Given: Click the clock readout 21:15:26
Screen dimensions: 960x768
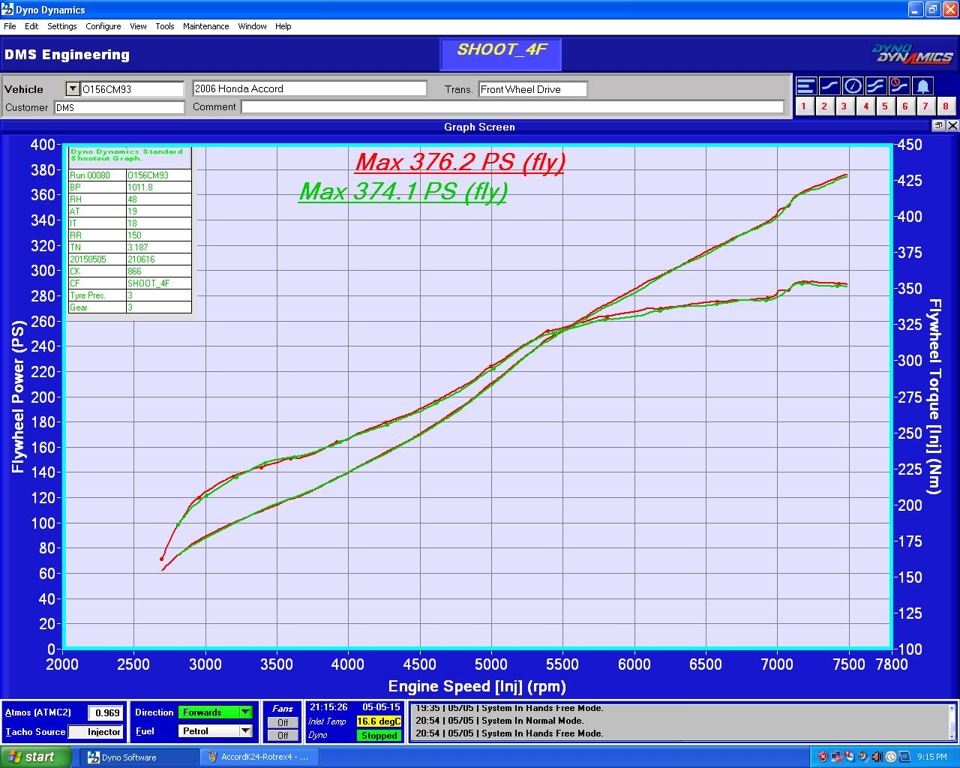Looking at the screenshot, I should coord(329,707).
